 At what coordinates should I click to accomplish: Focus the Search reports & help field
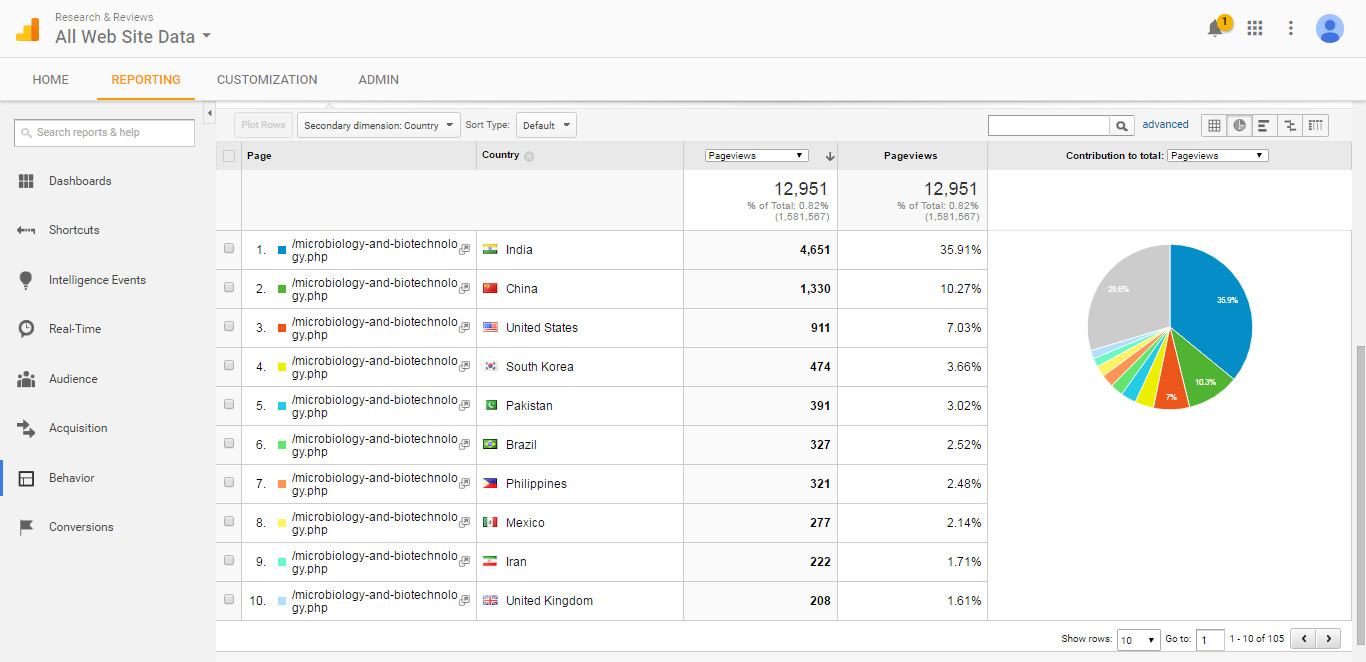105,132
